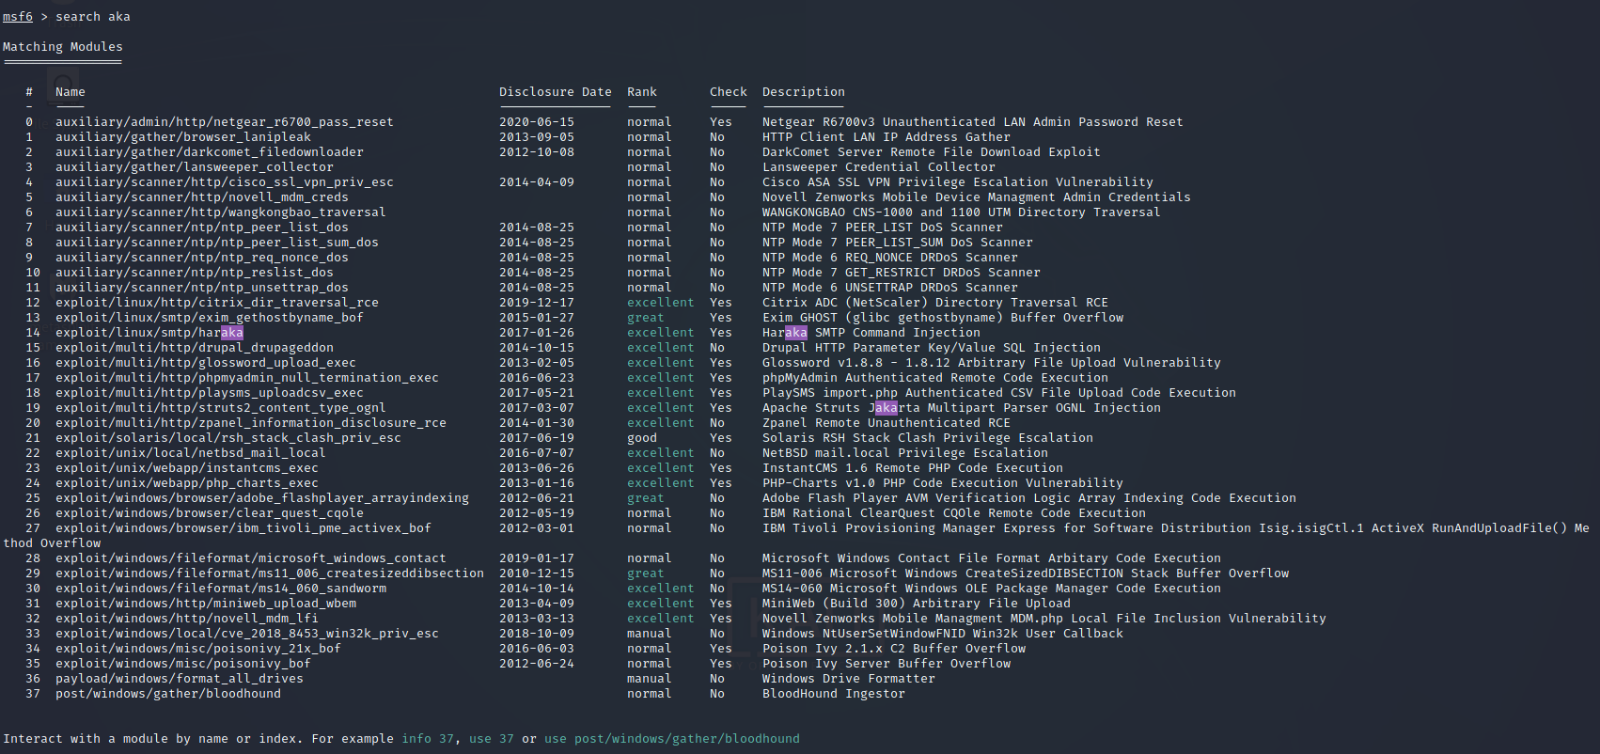Select auxiliary/gather/browser_lanipleak module name
The width and height of the screenshot is (1600, 754).
coord(183,137)
